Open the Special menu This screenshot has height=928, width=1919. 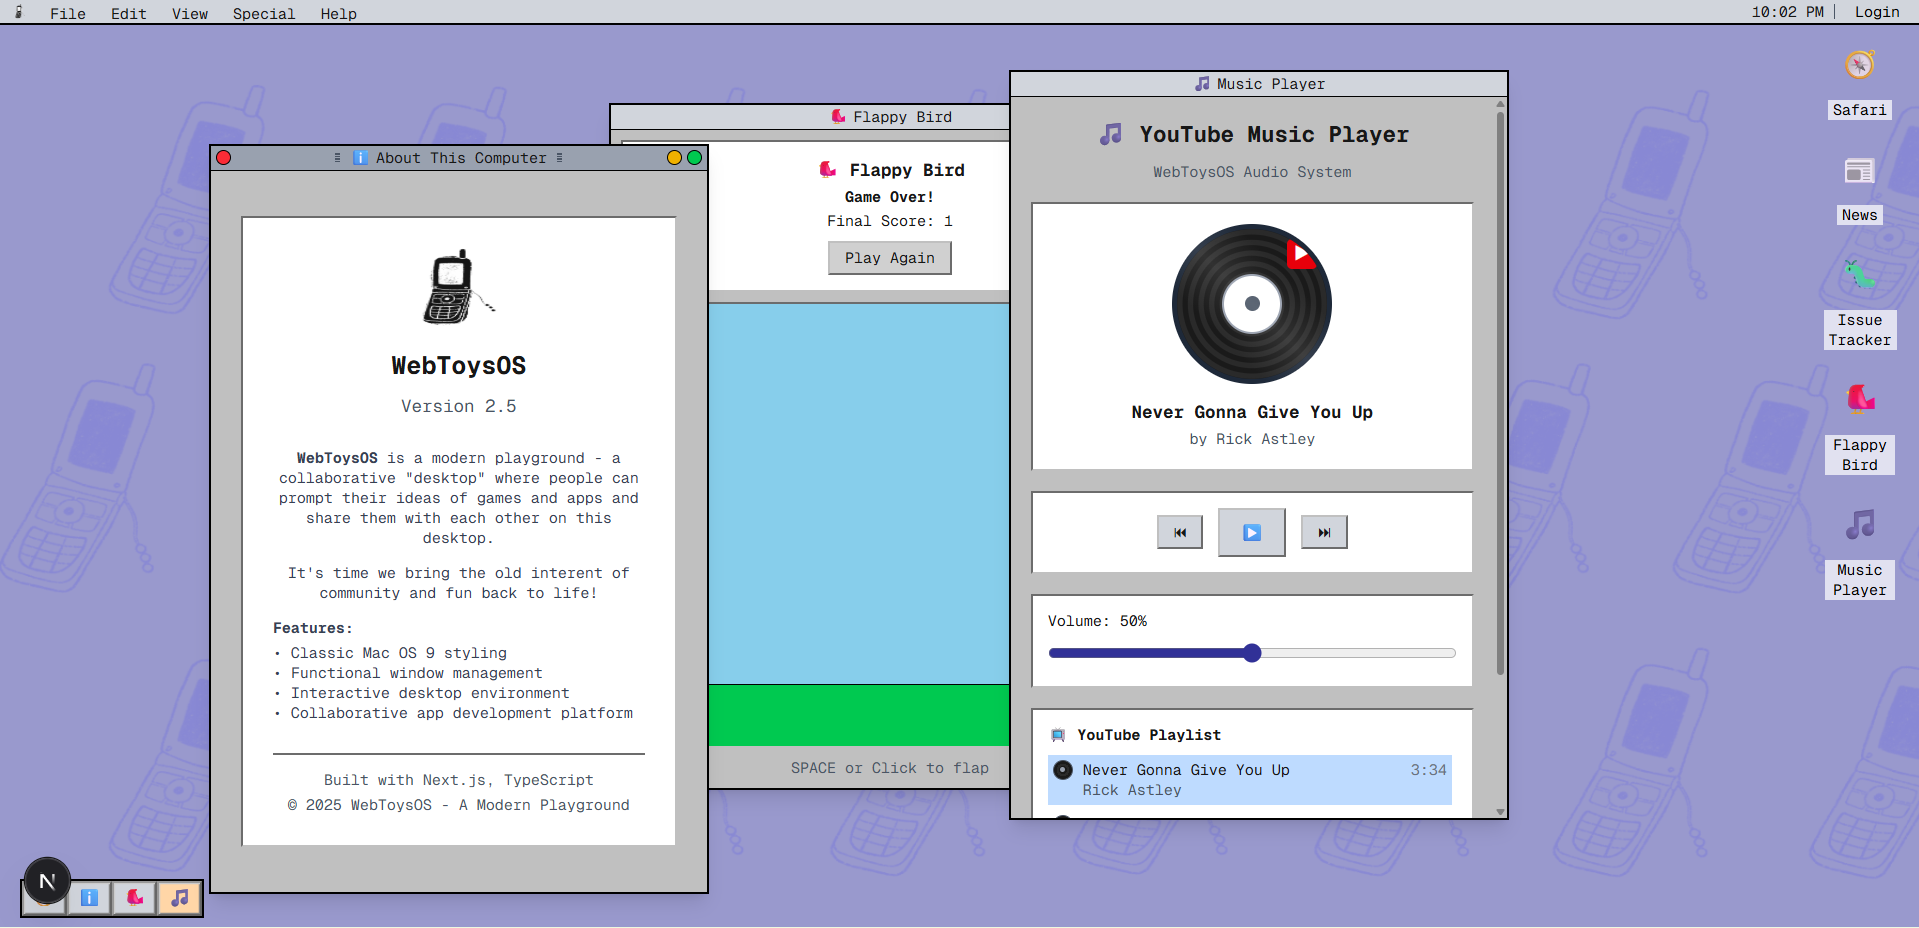coord(264,13)
